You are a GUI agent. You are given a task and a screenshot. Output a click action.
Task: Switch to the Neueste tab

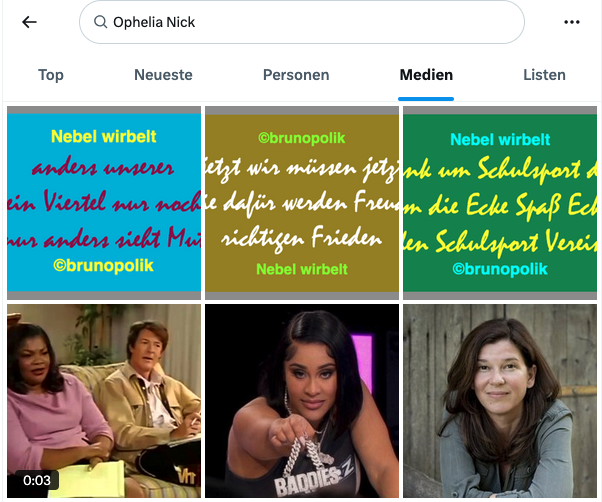point(163,75)
